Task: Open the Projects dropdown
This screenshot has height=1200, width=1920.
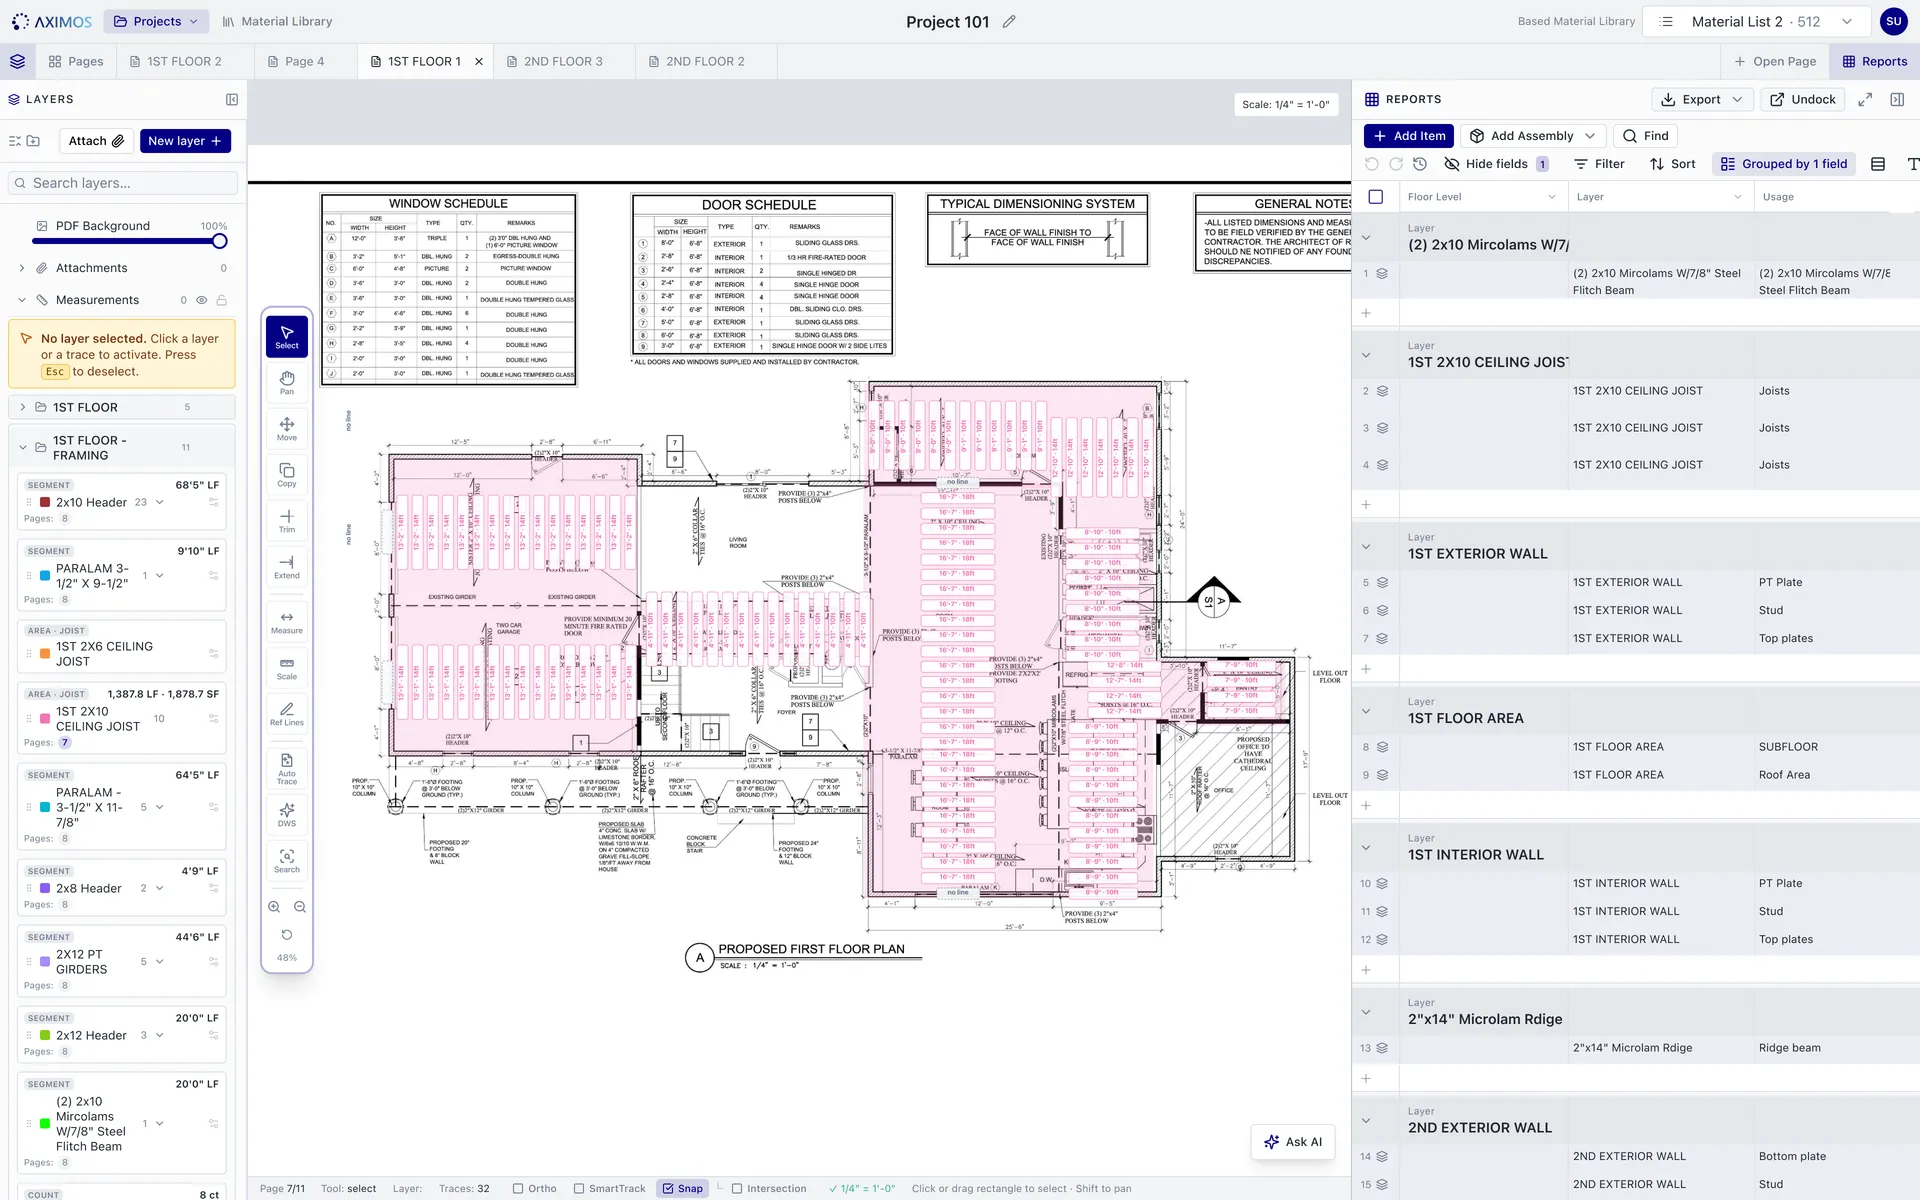Action: coord(156,21)
